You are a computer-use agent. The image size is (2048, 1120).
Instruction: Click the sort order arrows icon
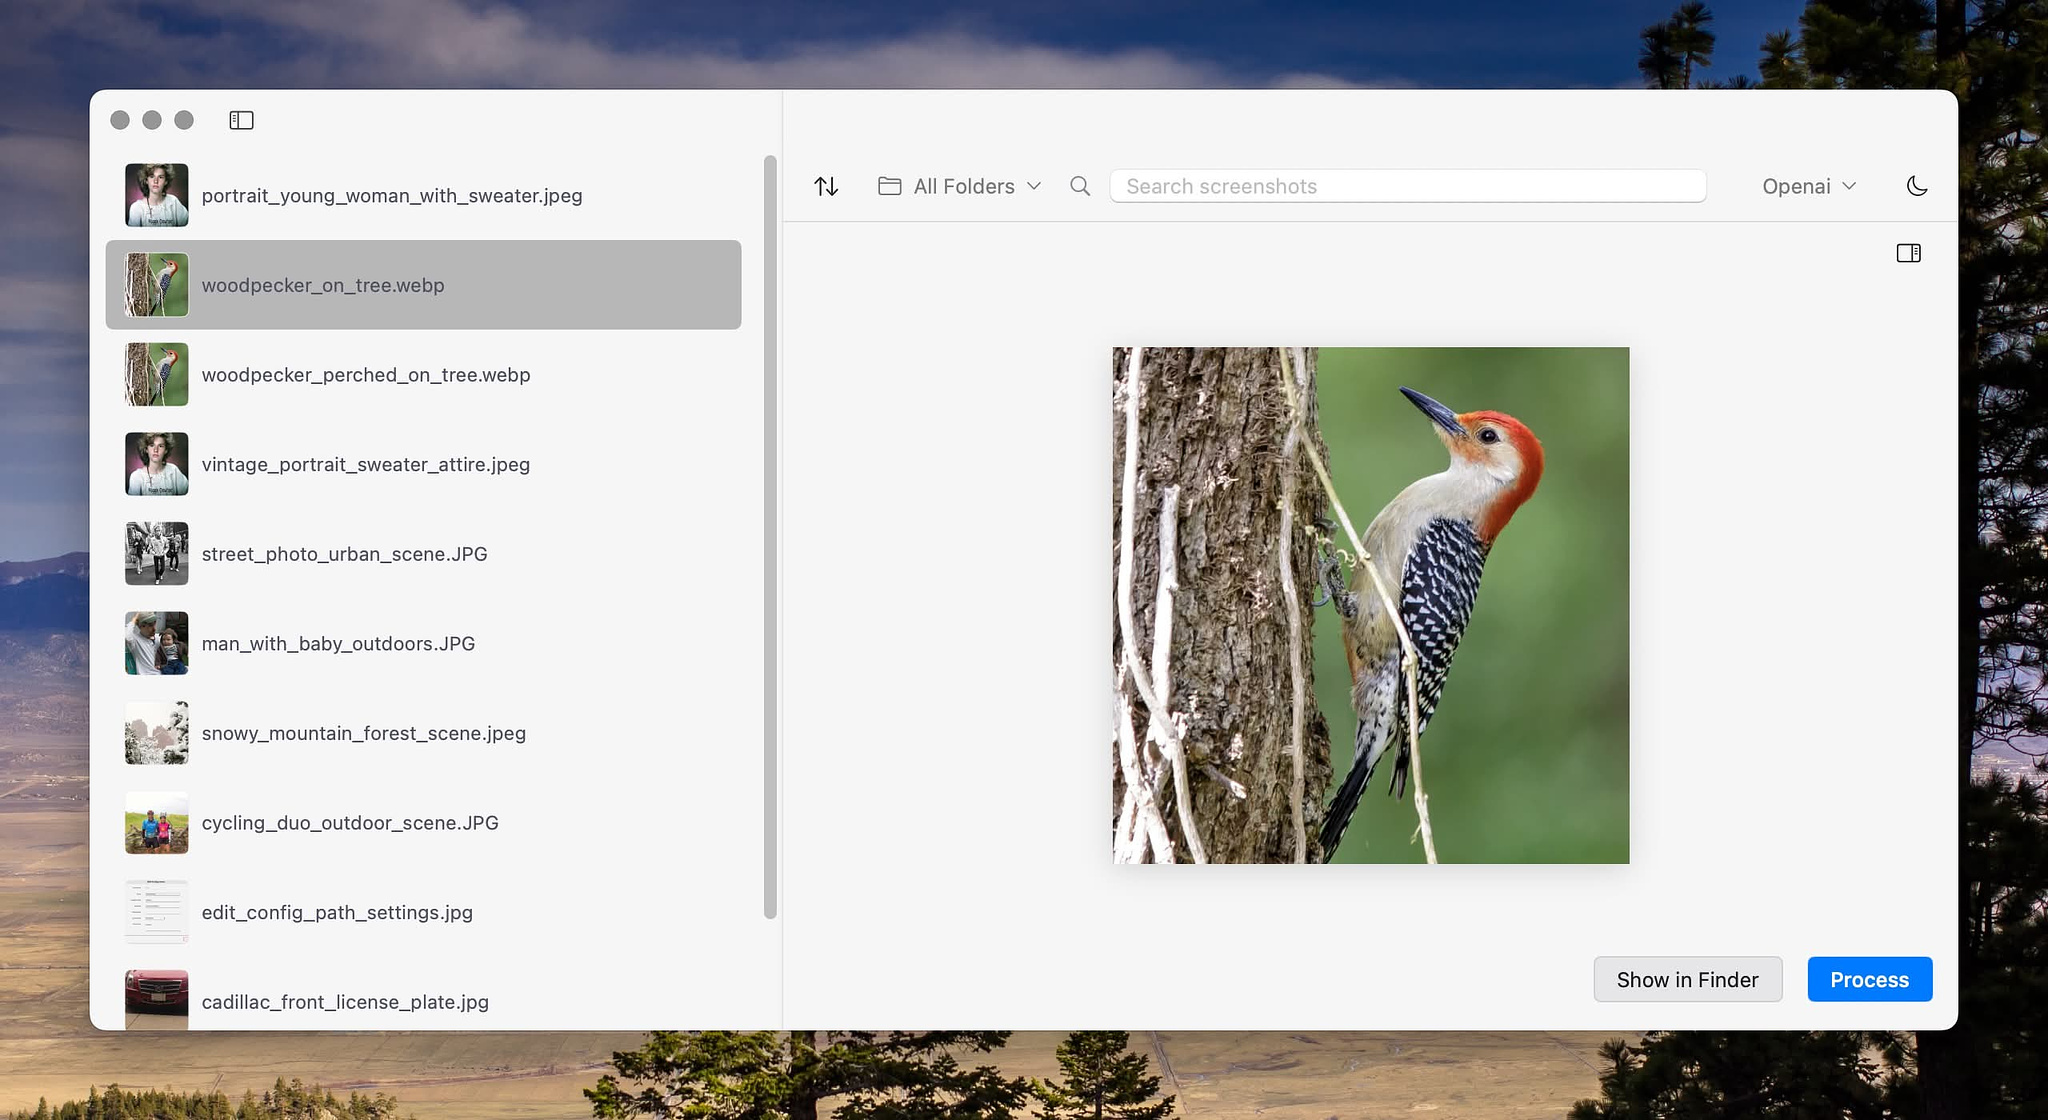[826, 186]
